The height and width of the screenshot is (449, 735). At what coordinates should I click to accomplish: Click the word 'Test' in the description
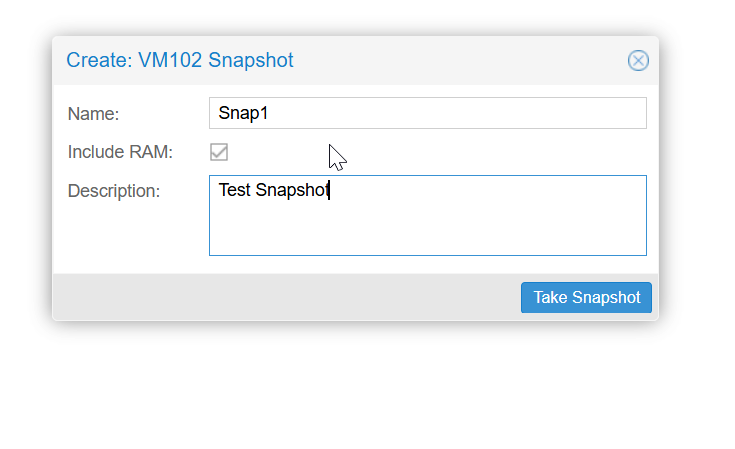[x=235, y=190]
